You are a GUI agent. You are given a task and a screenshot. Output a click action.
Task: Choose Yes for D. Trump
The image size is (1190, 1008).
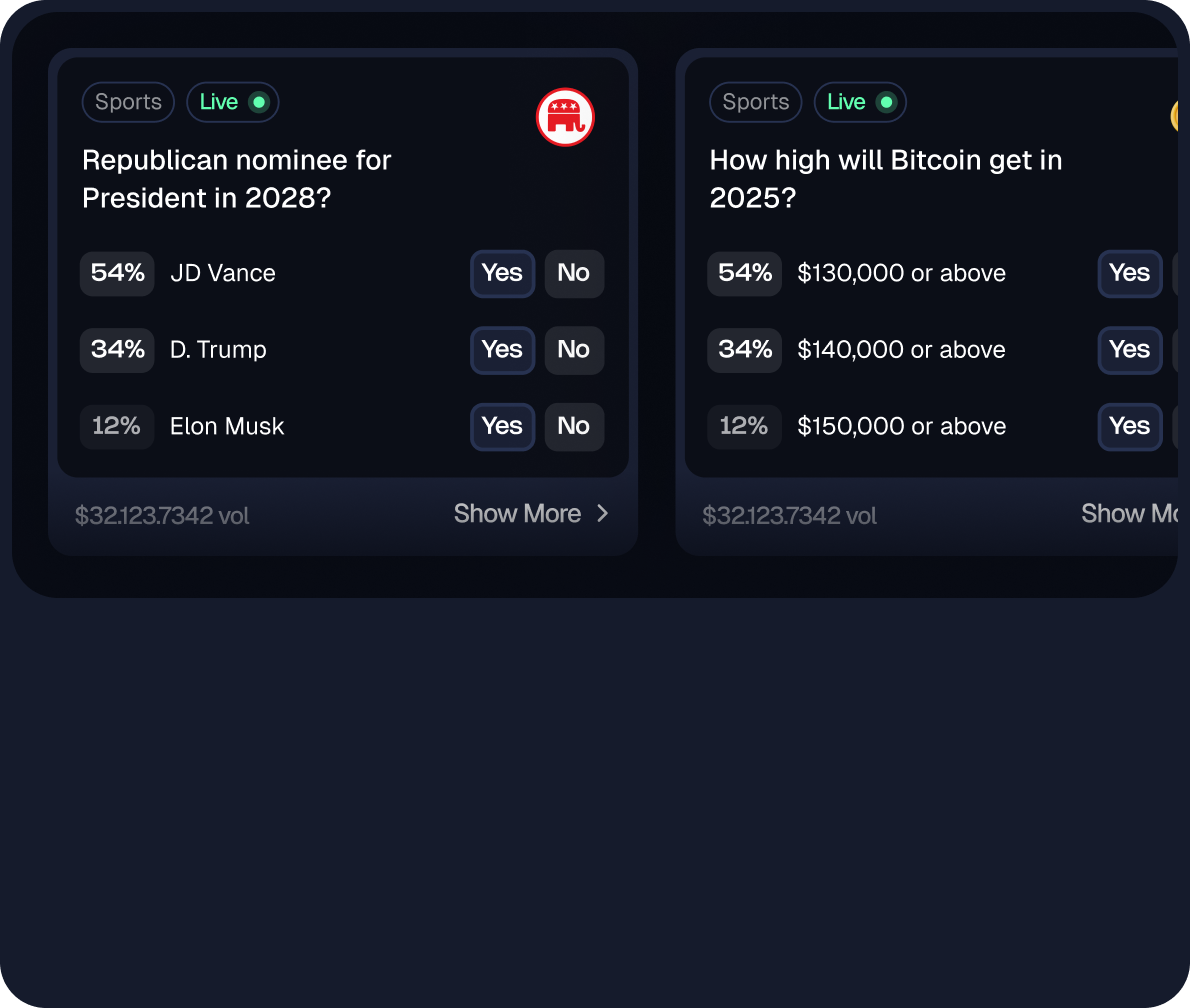click(502, 350)
